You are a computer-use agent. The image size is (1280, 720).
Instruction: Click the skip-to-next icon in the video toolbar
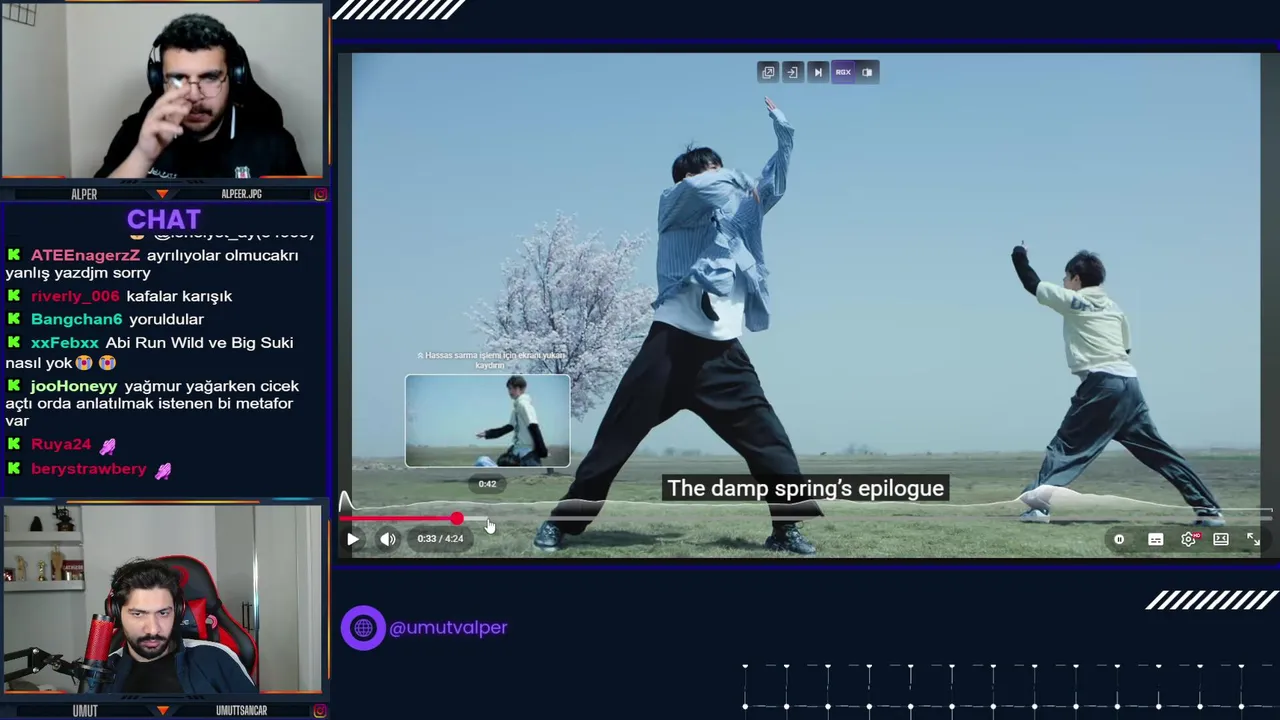(818, 72)
